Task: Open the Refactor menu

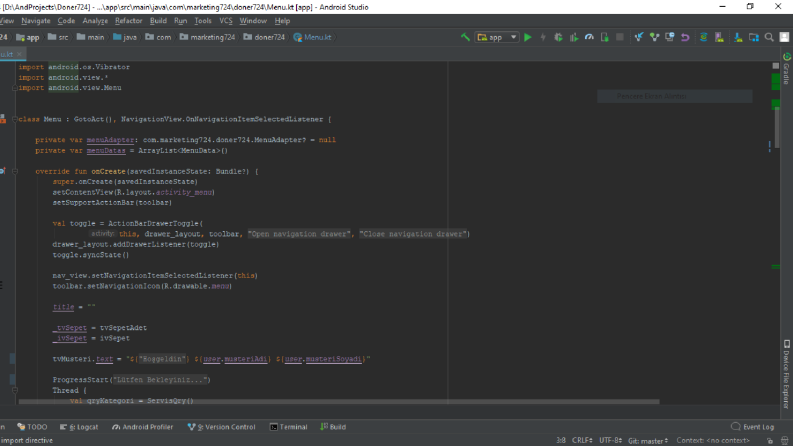Action: click(128, 21)
